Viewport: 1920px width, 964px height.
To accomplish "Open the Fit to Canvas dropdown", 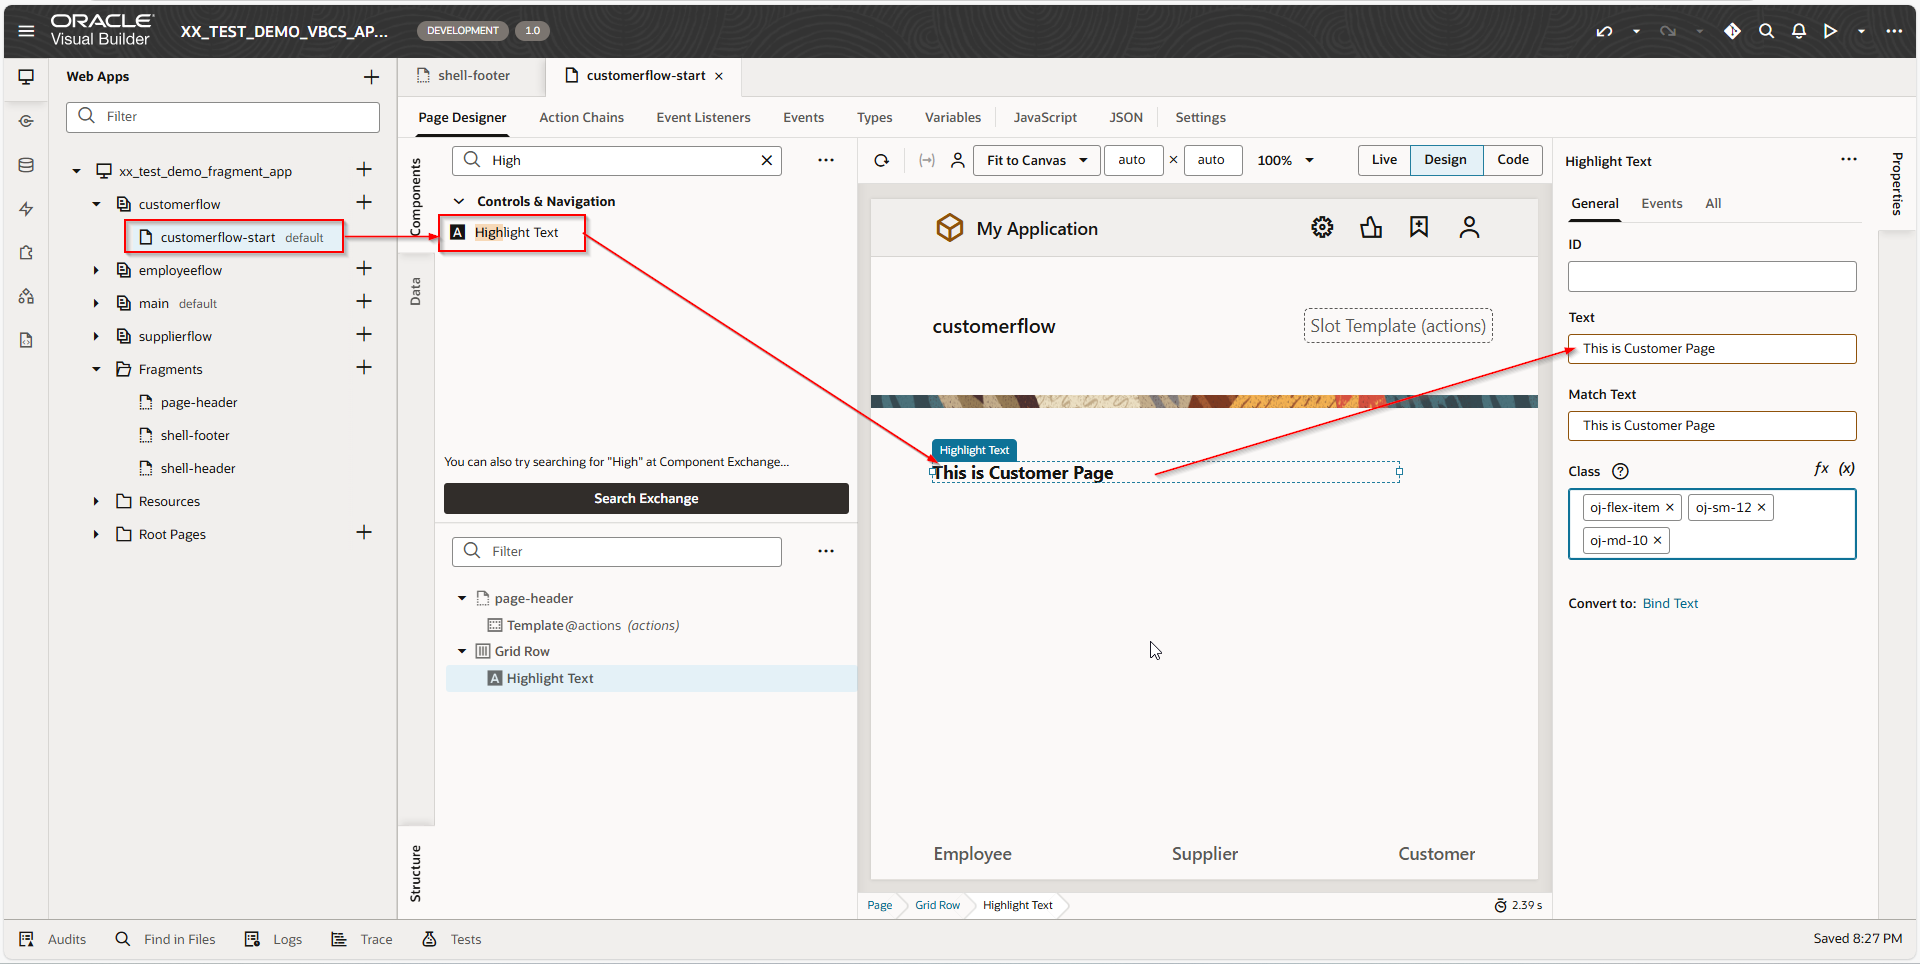I will click(x=1036, y=160).
